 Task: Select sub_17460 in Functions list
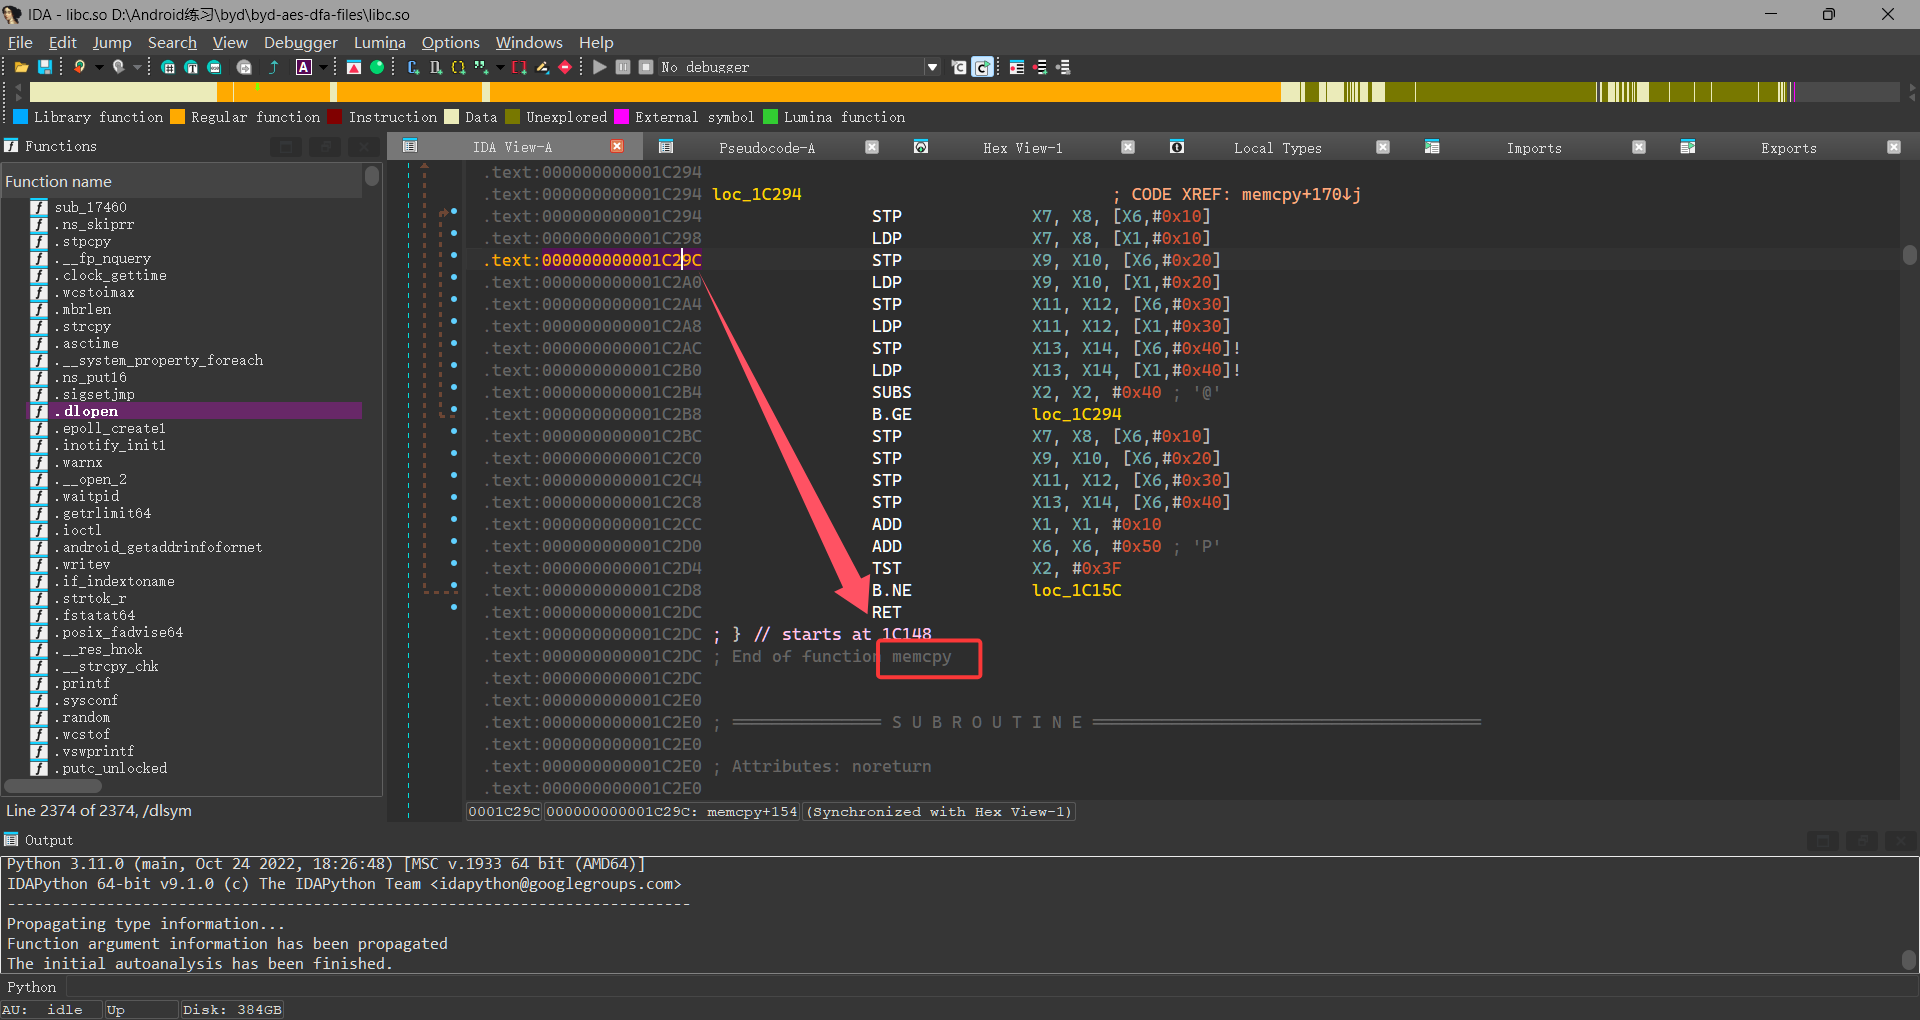(x=195, y=207)
